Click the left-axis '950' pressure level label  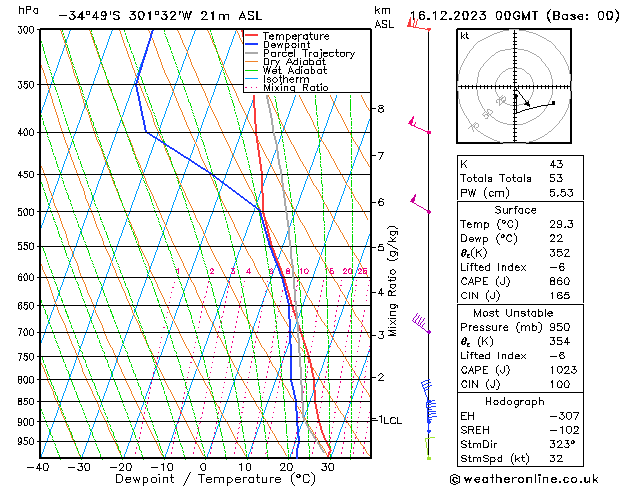point(28,441)
